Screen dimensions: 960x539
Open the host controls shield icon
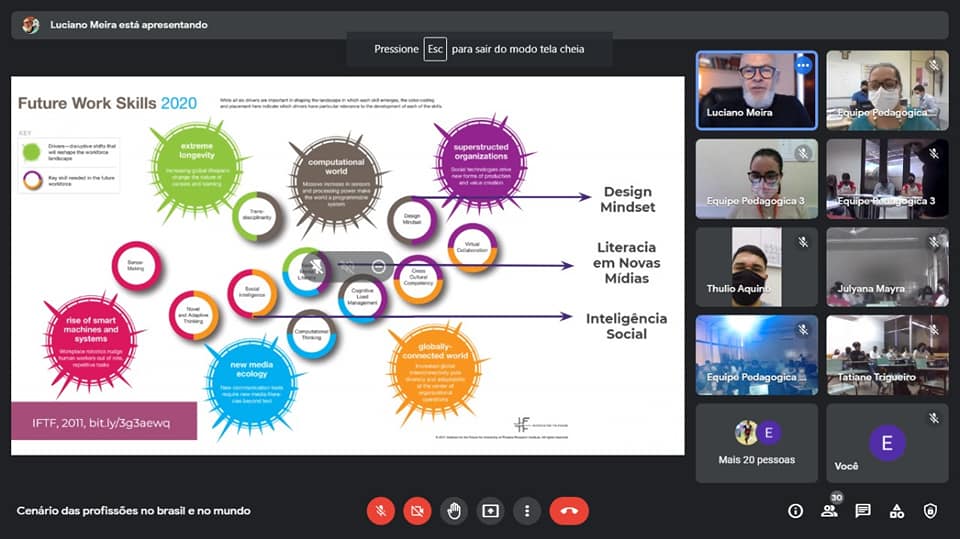click(930, 511)
